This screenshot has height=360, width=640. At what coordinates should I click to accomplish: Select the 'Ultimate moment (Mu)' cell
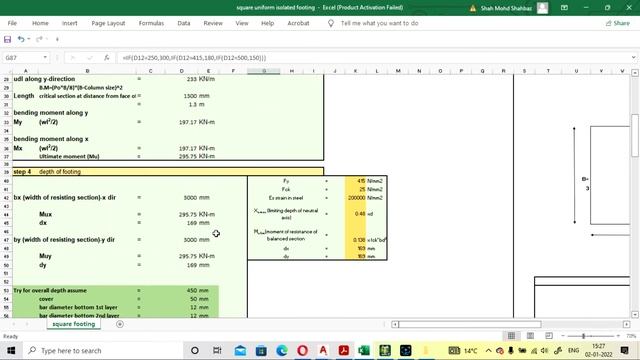(x=69, y=156)
